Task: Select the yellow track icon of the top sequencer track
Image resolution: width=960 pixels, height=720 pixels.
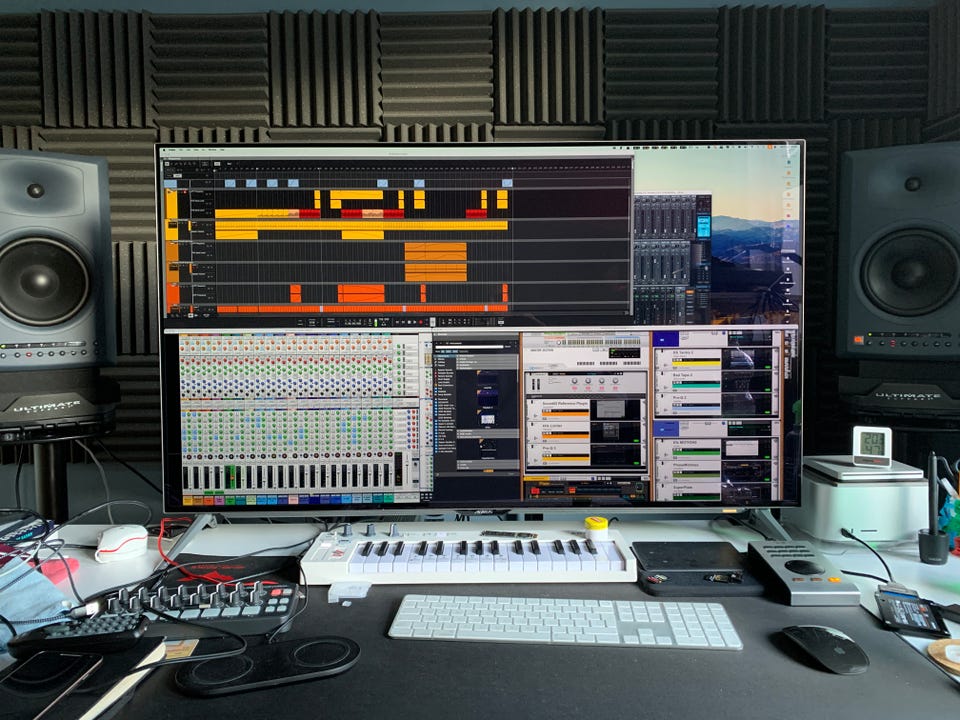Action: [x=171, y=204]
